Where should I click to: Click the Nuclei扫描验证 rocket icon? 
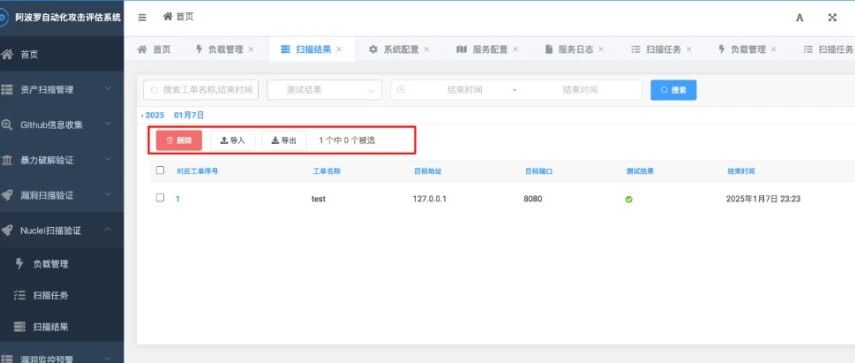(x=7, y=231)
